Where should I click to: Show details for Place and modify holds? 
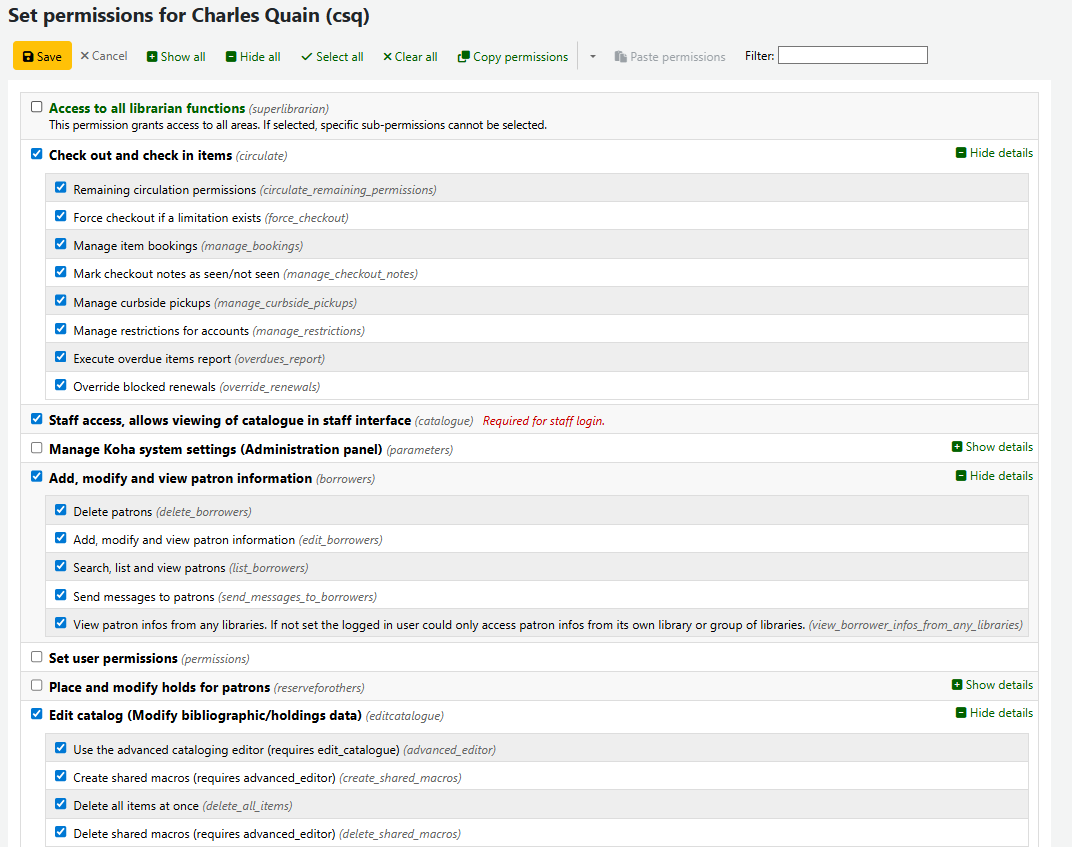click(x=992, y=685)
